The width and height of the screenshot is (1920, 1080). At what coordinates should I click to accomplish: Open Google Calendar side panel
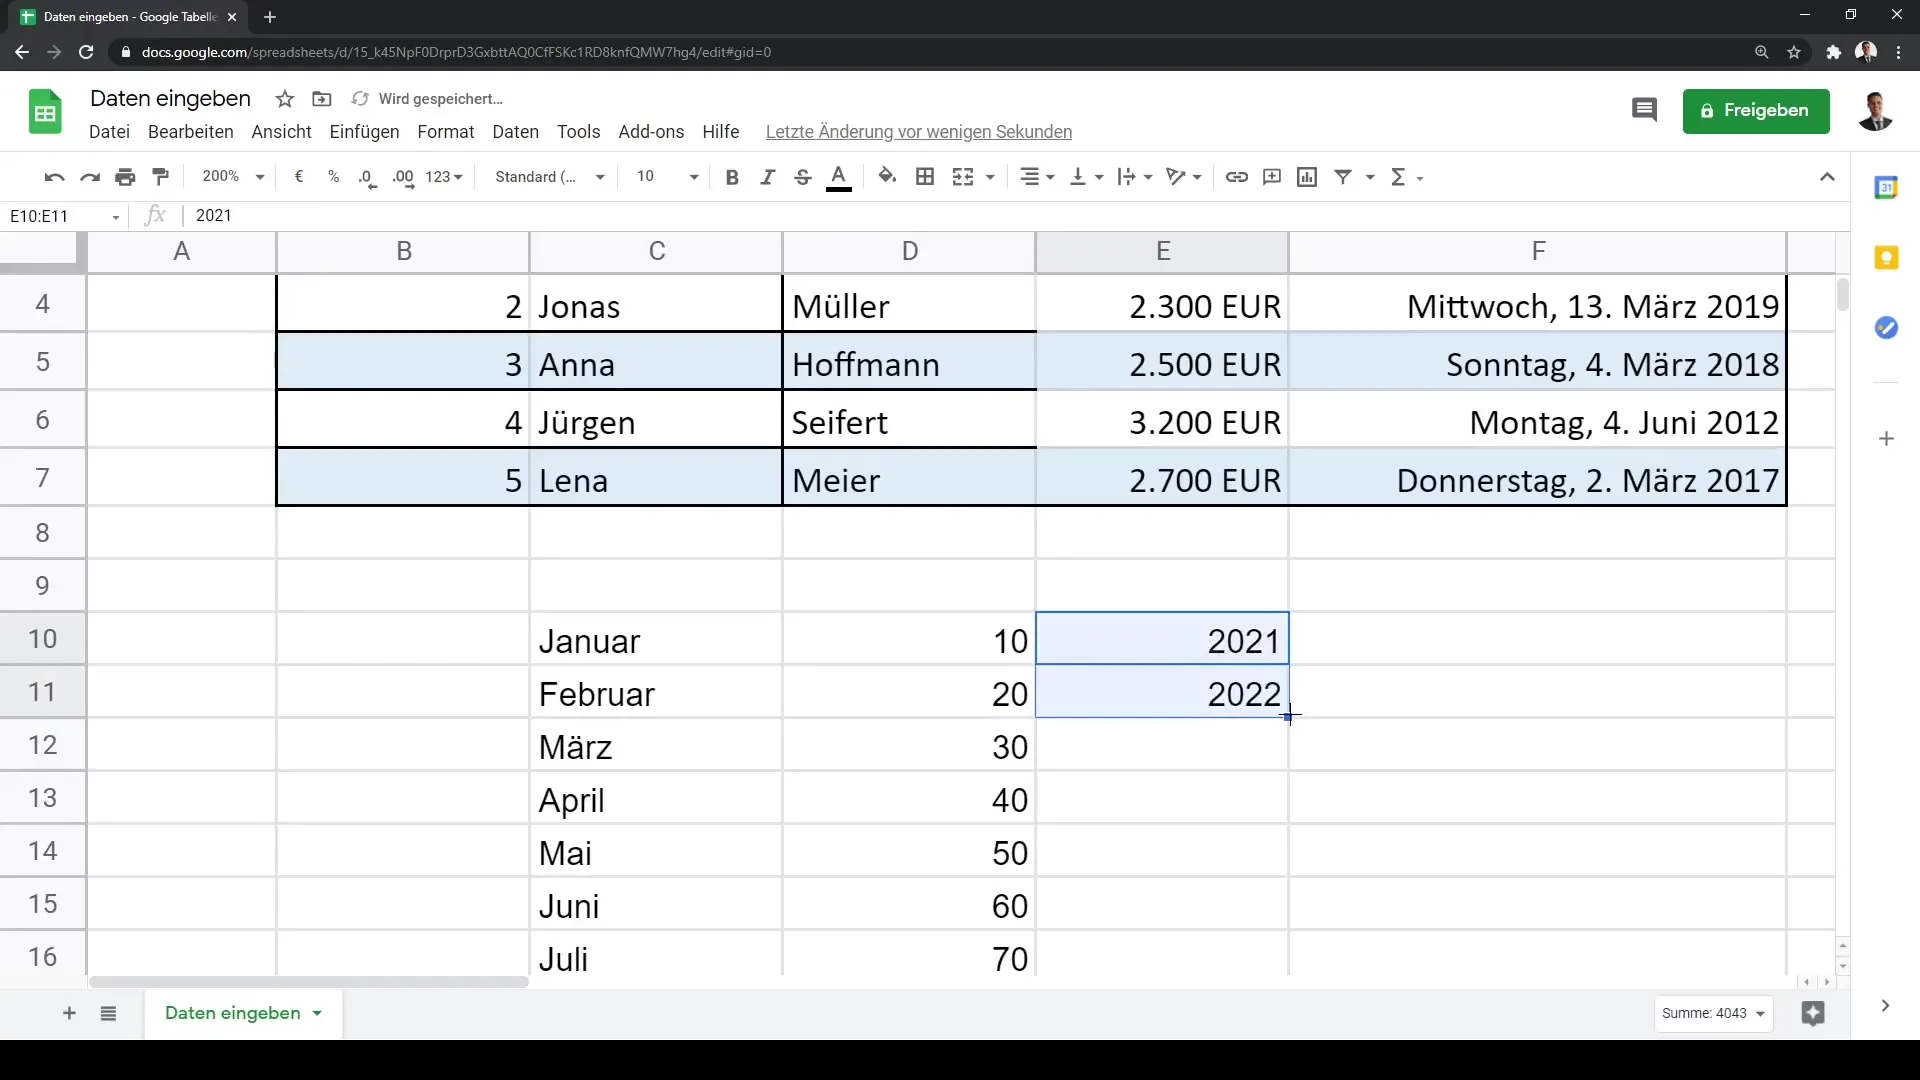coord(1886,187)
